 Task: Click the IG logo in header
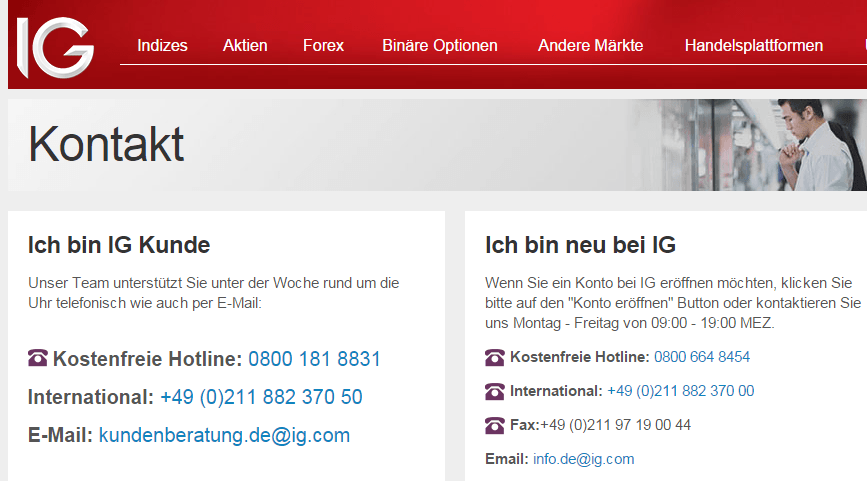(55, 48)
